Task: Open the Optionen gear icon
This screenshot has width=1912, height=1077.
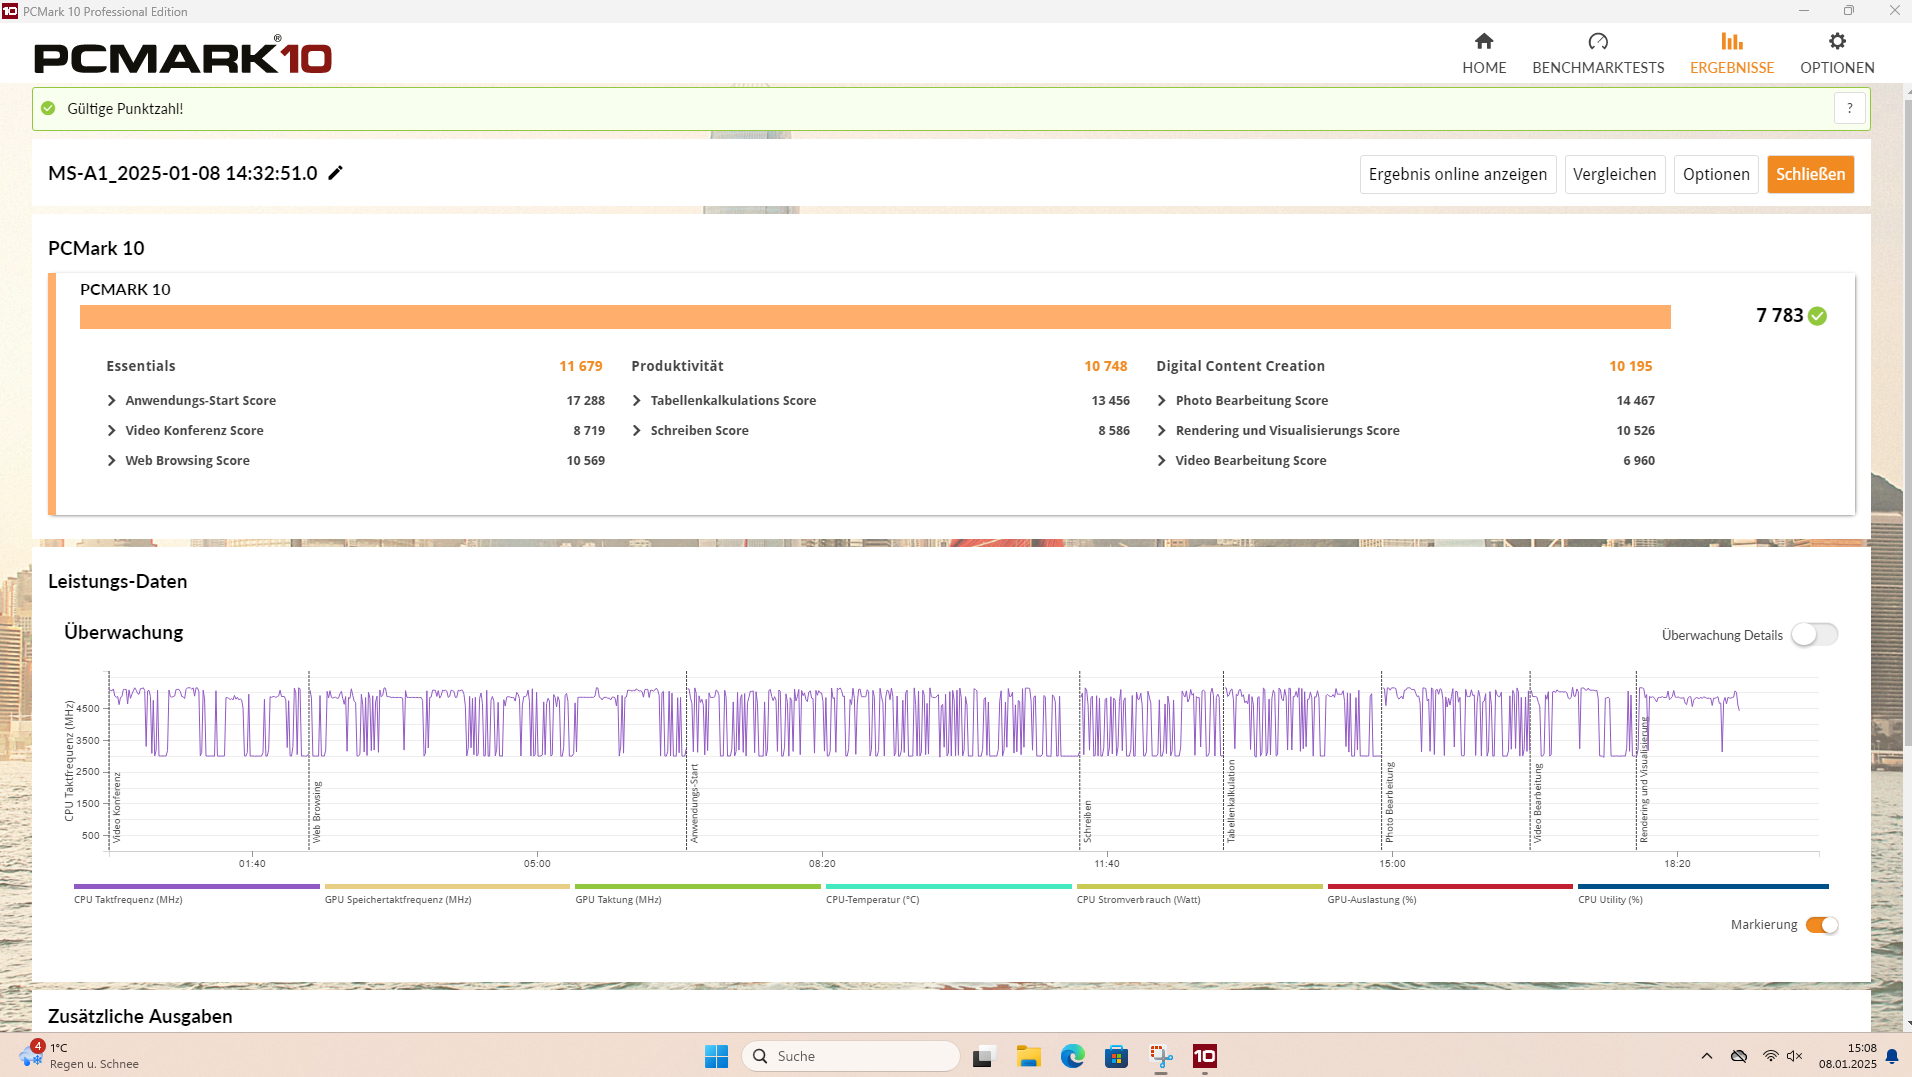Action: coord(1837,41)
